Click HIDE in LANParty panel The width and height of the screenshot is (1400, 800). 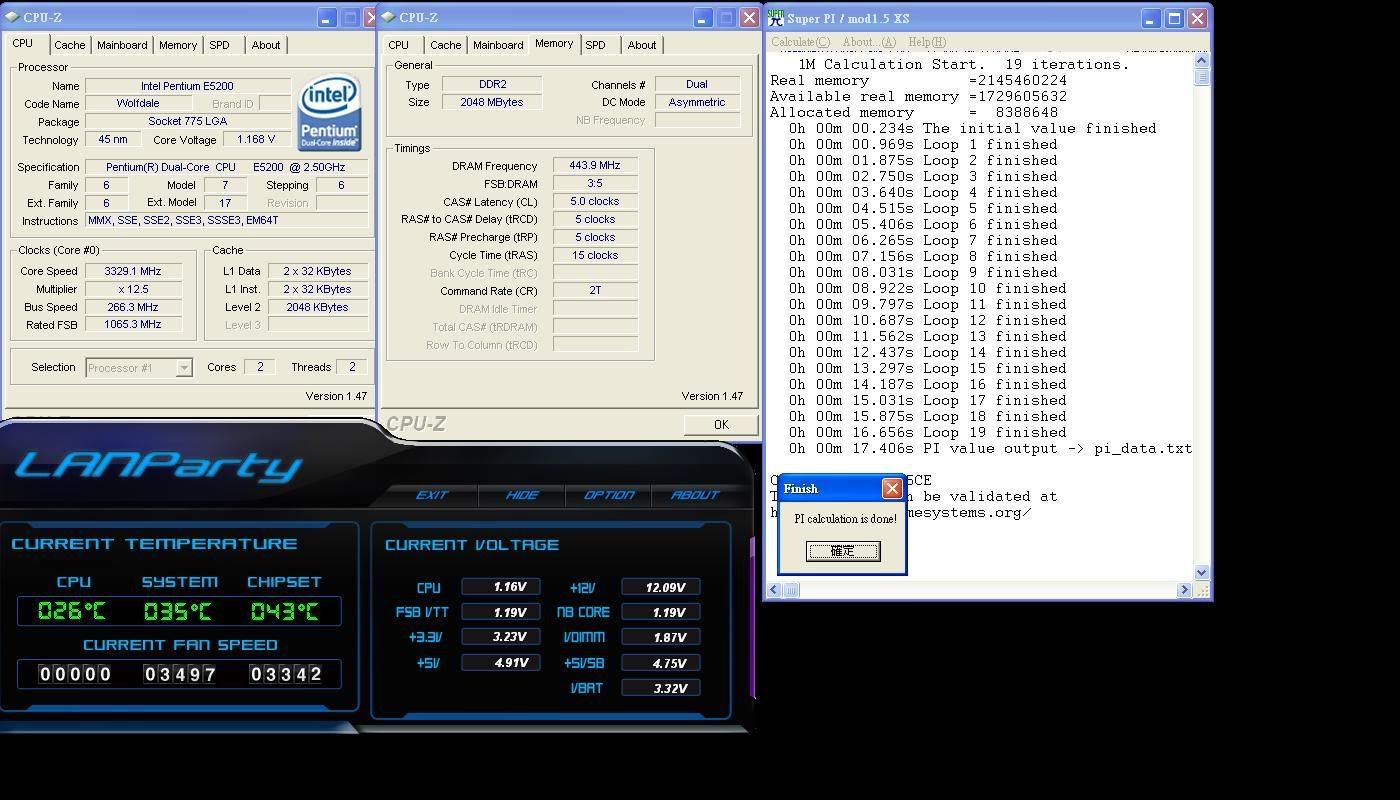click(x=521, y=495)
